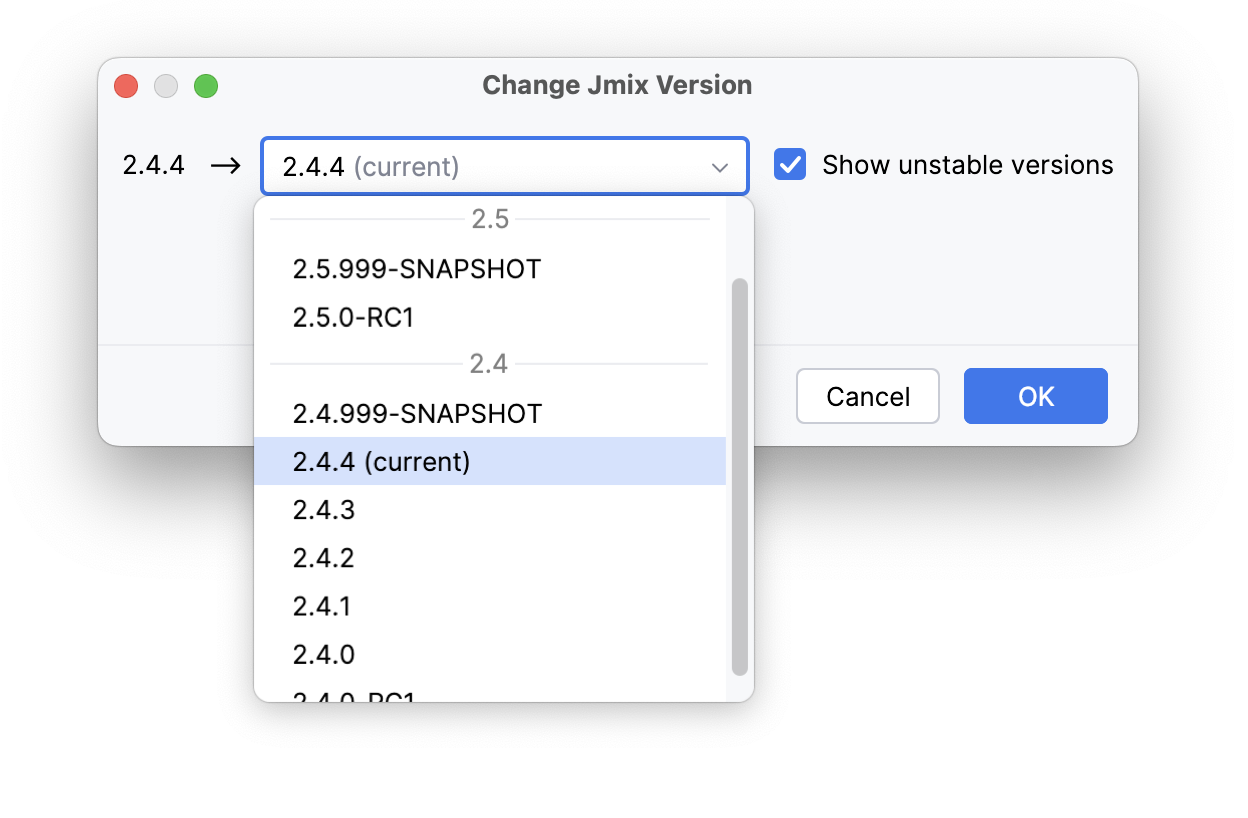This screenshot has width=1248, height=818.
Task: Choose version 2.4.2 in list
Action: 324,558
